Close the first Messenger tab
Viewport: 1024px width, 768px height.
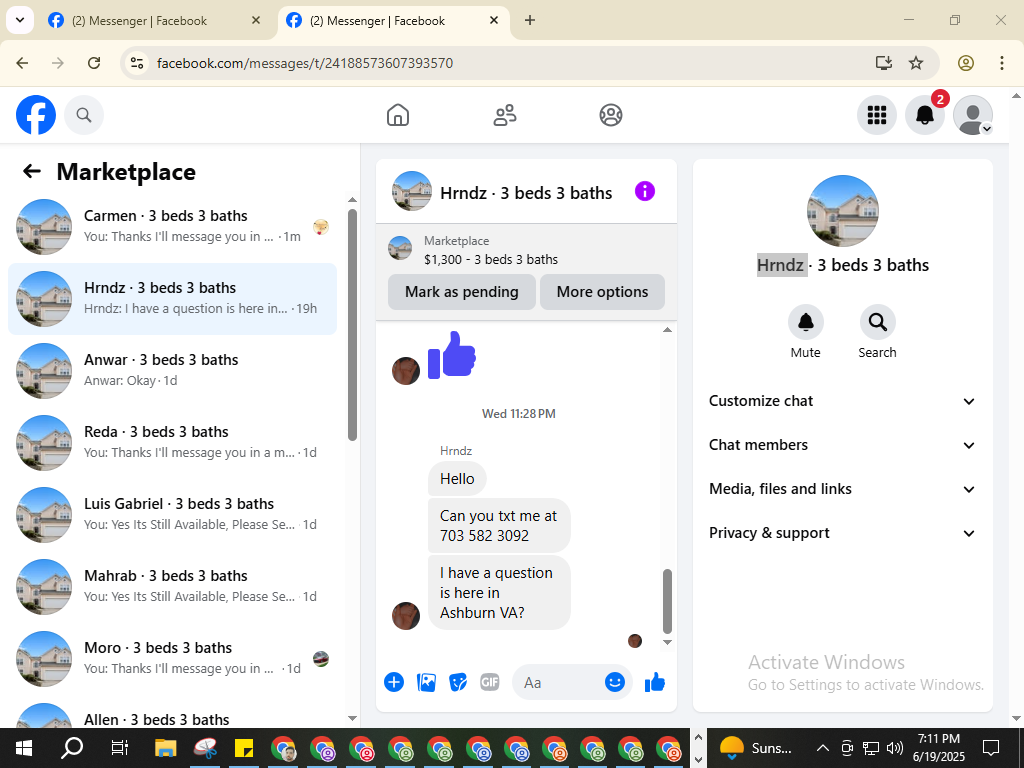(x=256, y=20)
